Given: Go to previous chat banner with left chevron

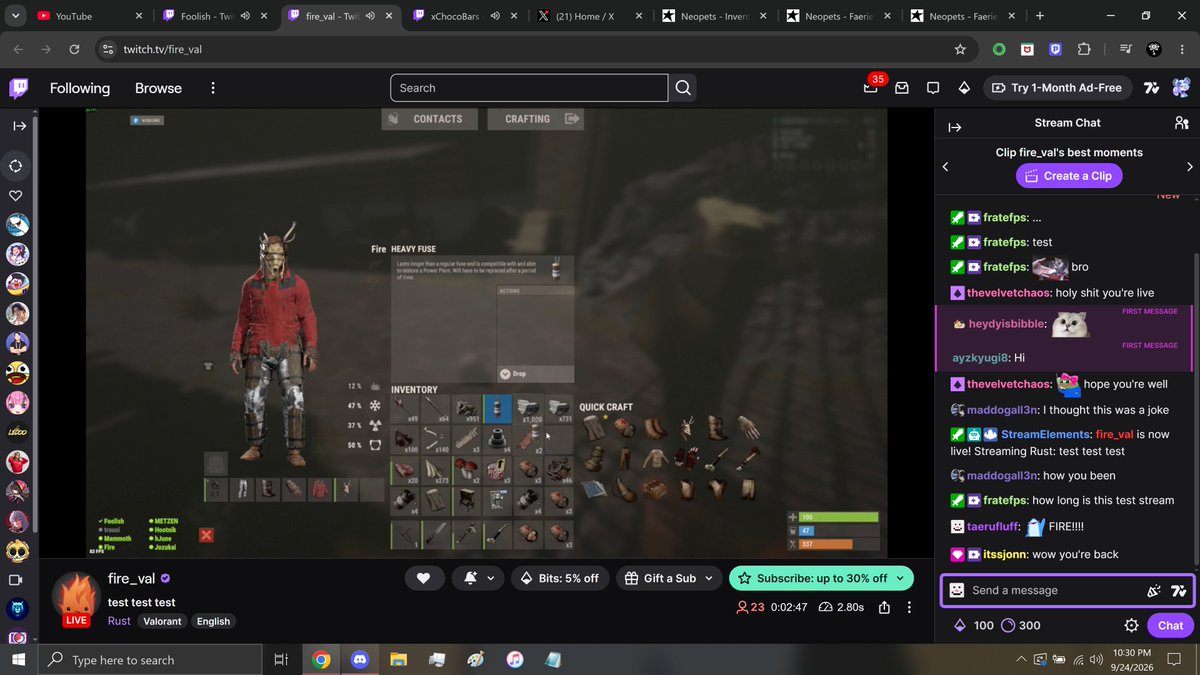Looking at the screenshot, I should [x=946, y=167].
